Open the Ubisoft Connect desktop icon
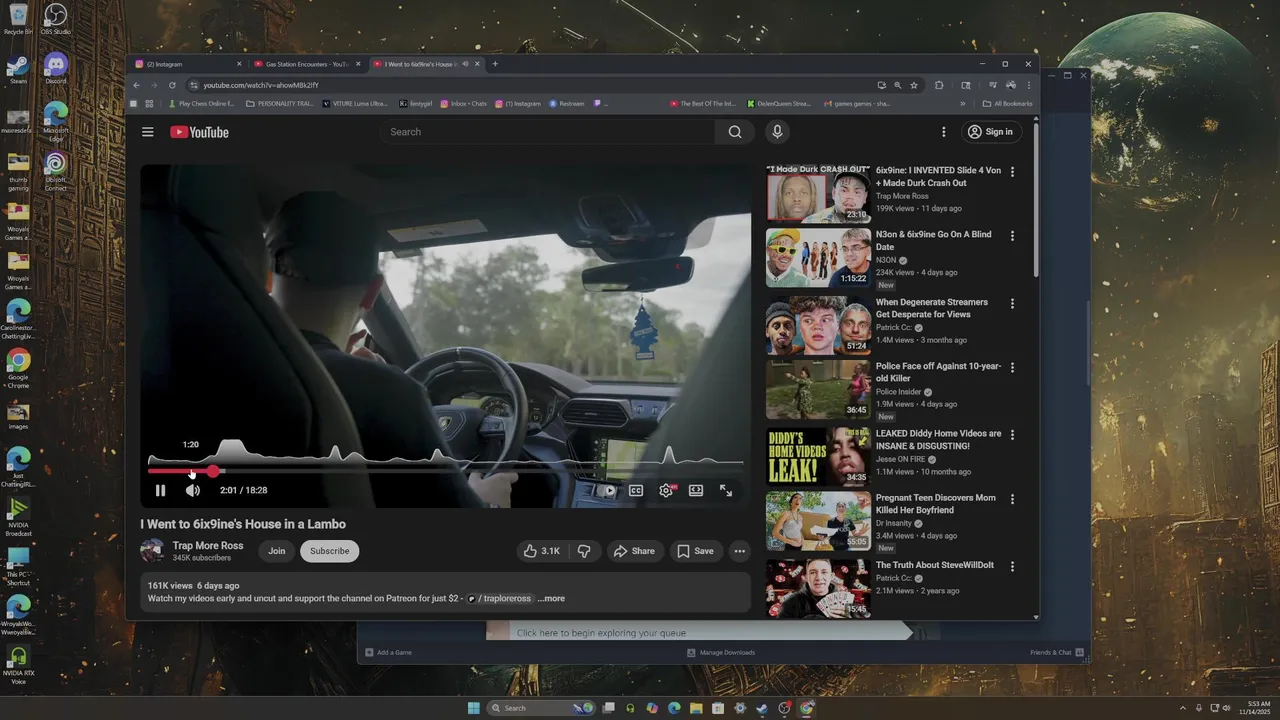Viewport: 1280px width, 720px height. pyautogui.click(x=56, y=171)
